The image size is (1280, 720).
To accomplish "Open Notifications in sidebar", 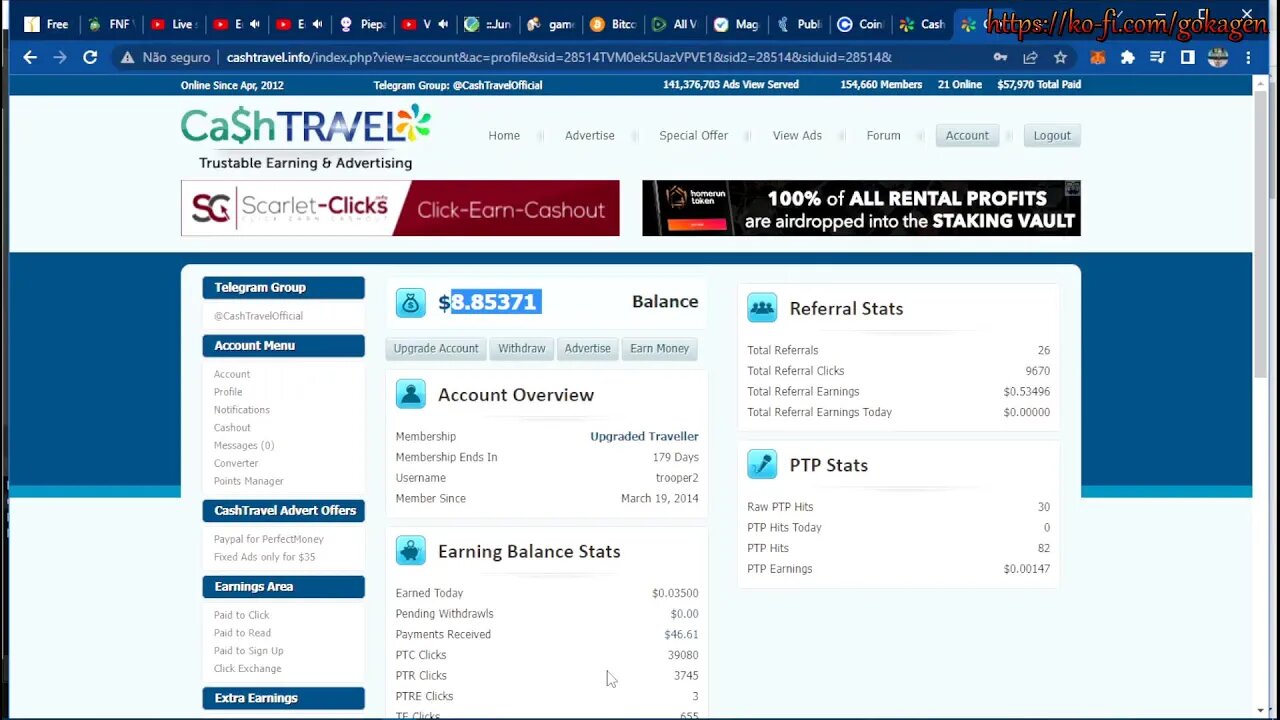I will [x=242, y=410].
